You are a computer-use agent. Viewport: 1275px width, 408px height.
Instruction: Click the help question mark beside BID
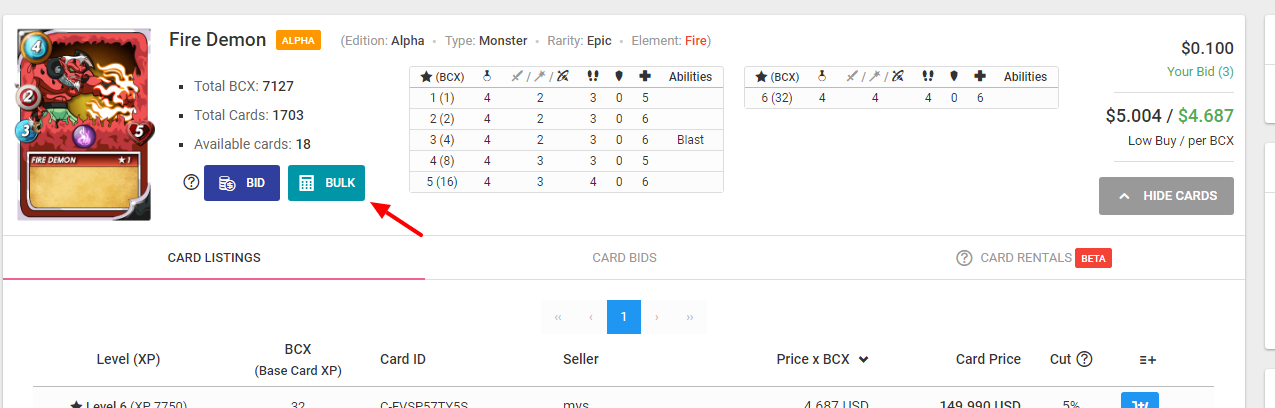click(x=191, y=183)
